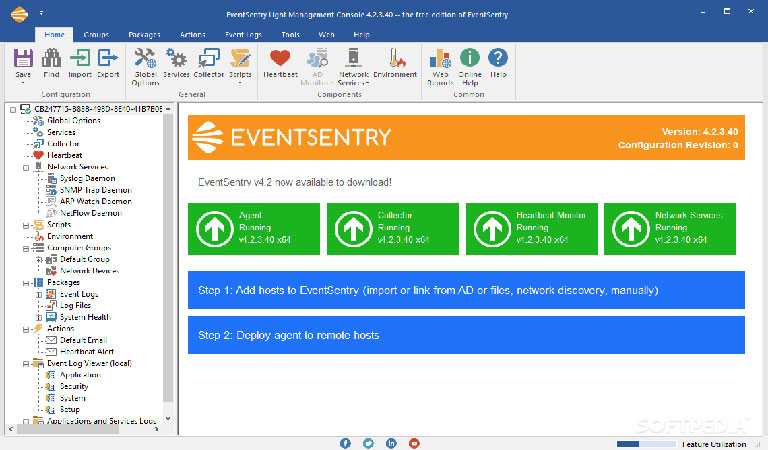Screen dimensions: 768x450
Task: Collapse the Computer Groups tree node
Action: pos(26,248)
